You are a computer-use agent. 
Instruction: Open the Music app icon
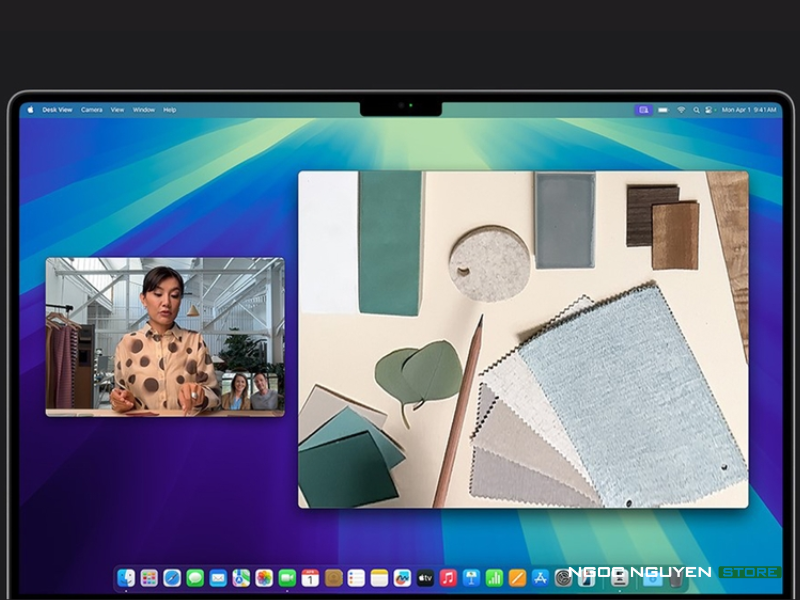[448, 577]
